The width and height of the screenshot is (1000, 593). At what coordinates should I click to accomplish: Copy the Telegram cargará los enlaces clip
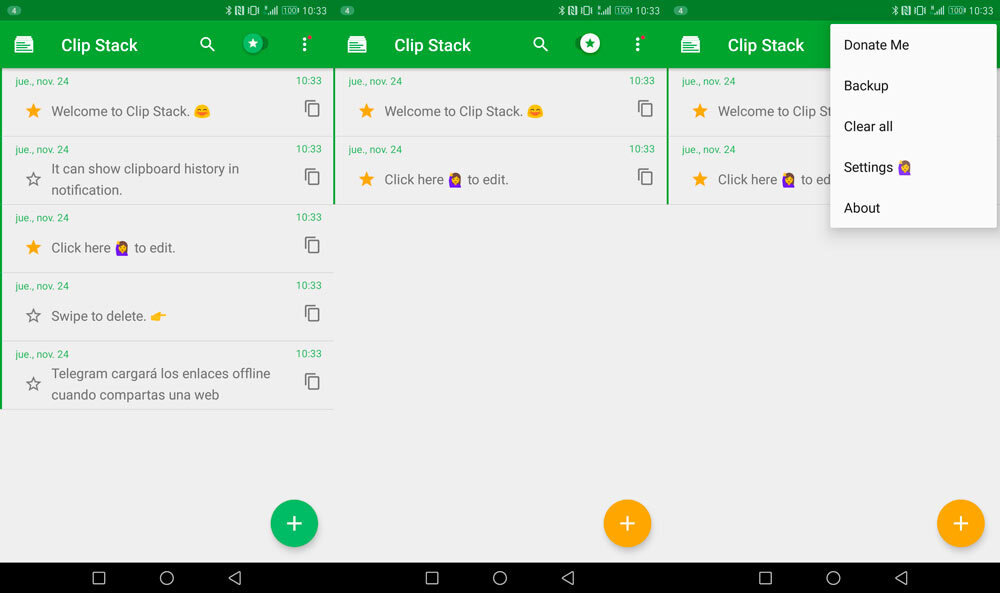[x=312, y=382]
